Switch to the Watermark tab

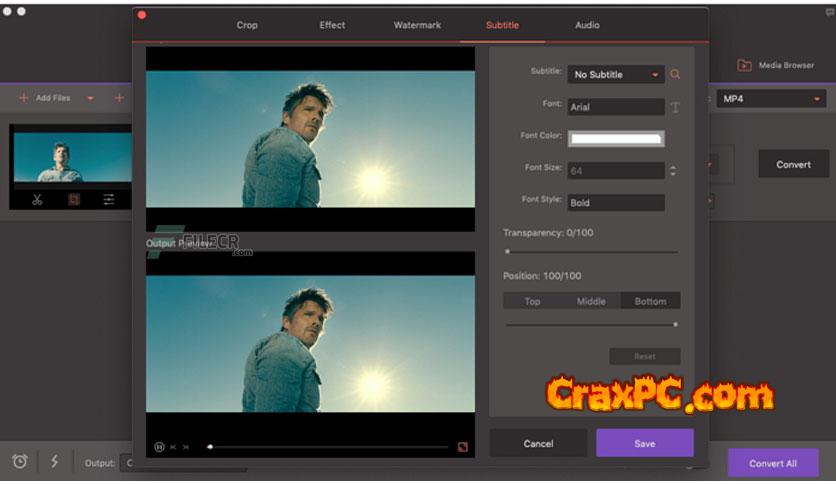pos(417,25)
